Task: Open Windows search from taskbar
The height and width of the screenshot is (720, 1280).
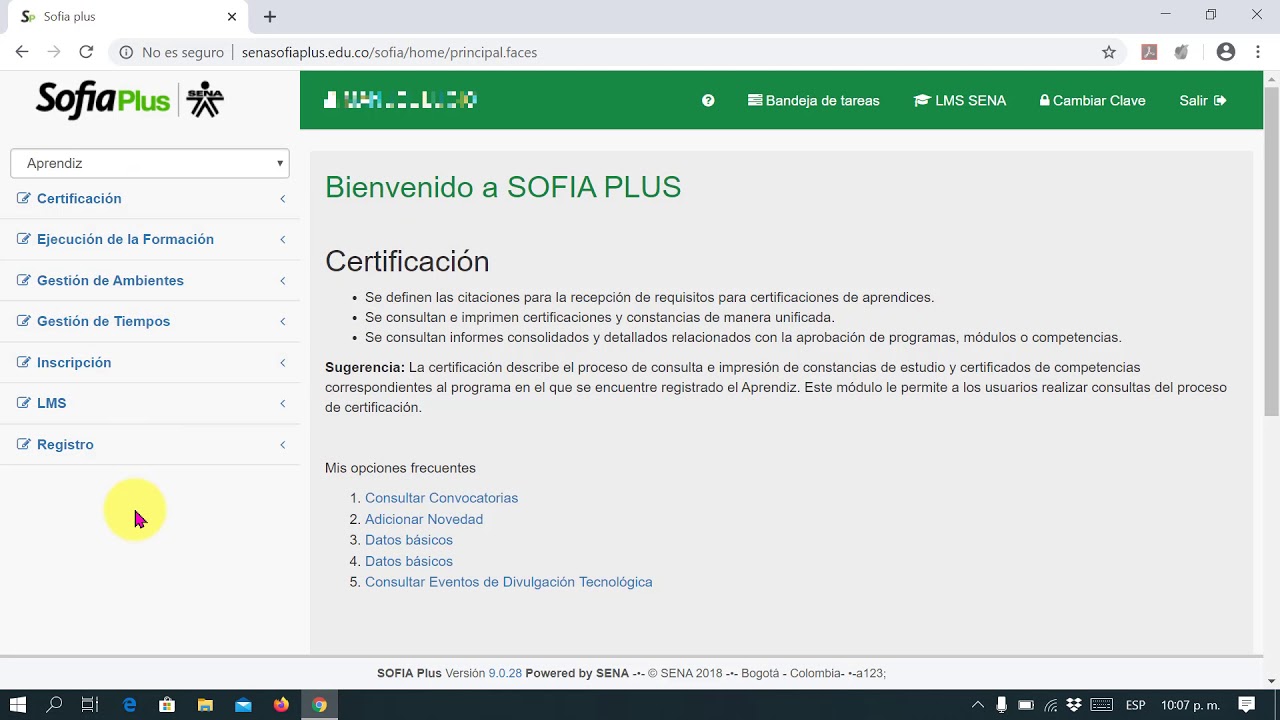Action: pyautogui.click(x=55, y=705)
